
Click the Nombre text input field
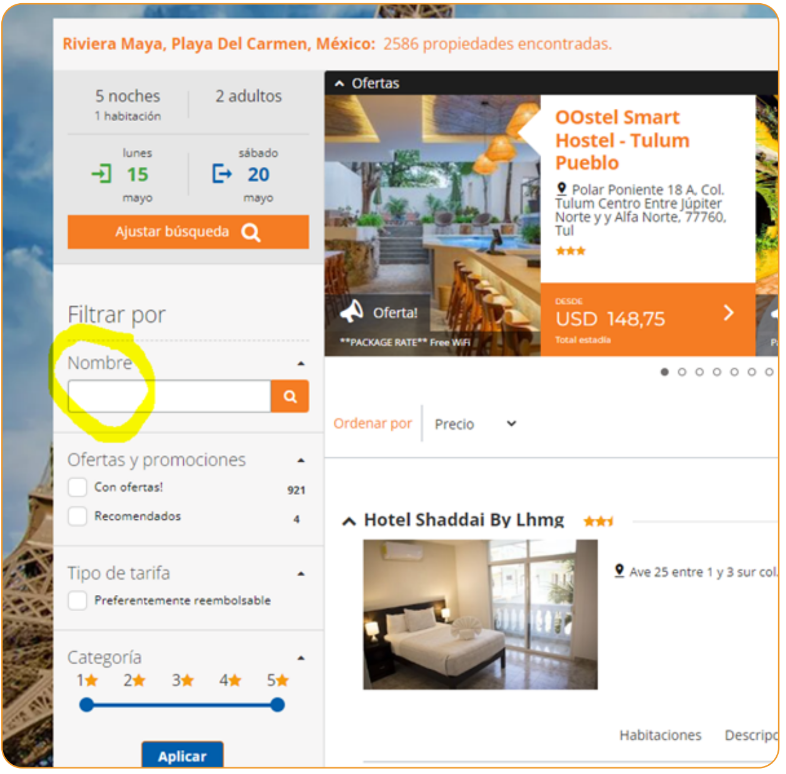(169, 397)
